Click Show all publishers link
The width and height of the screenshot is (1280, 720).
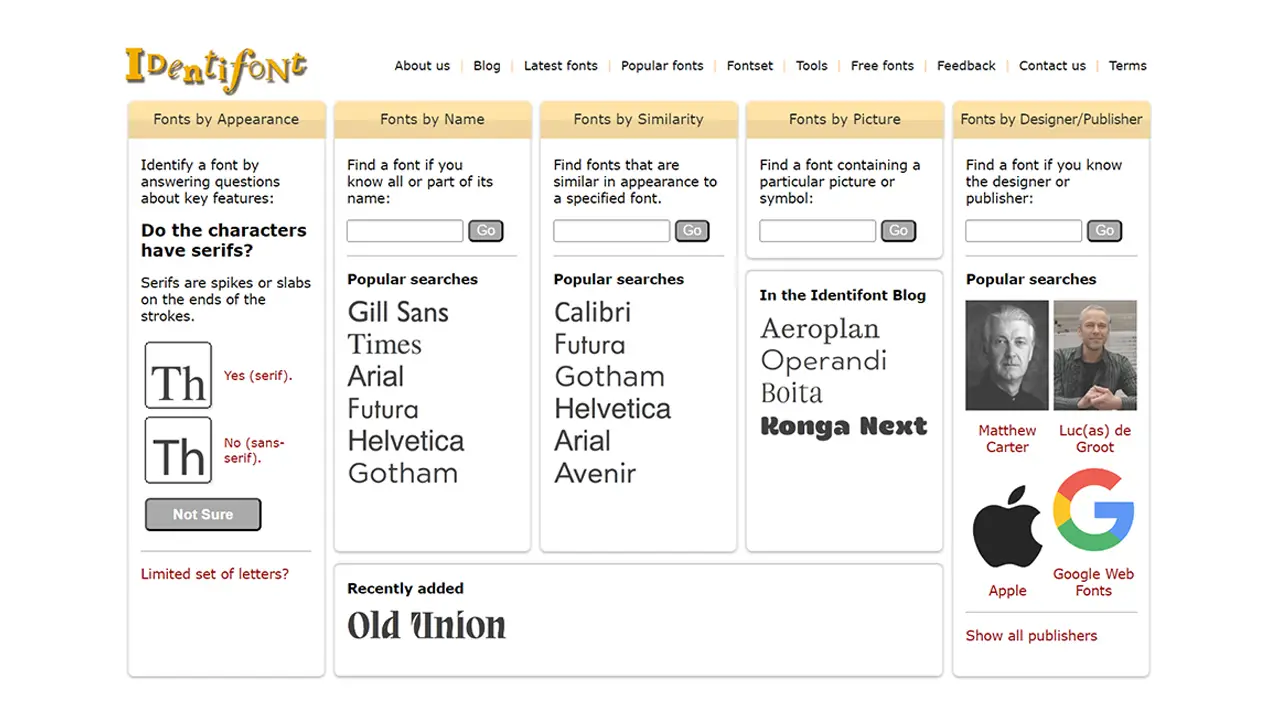[x=1031, y=636]
